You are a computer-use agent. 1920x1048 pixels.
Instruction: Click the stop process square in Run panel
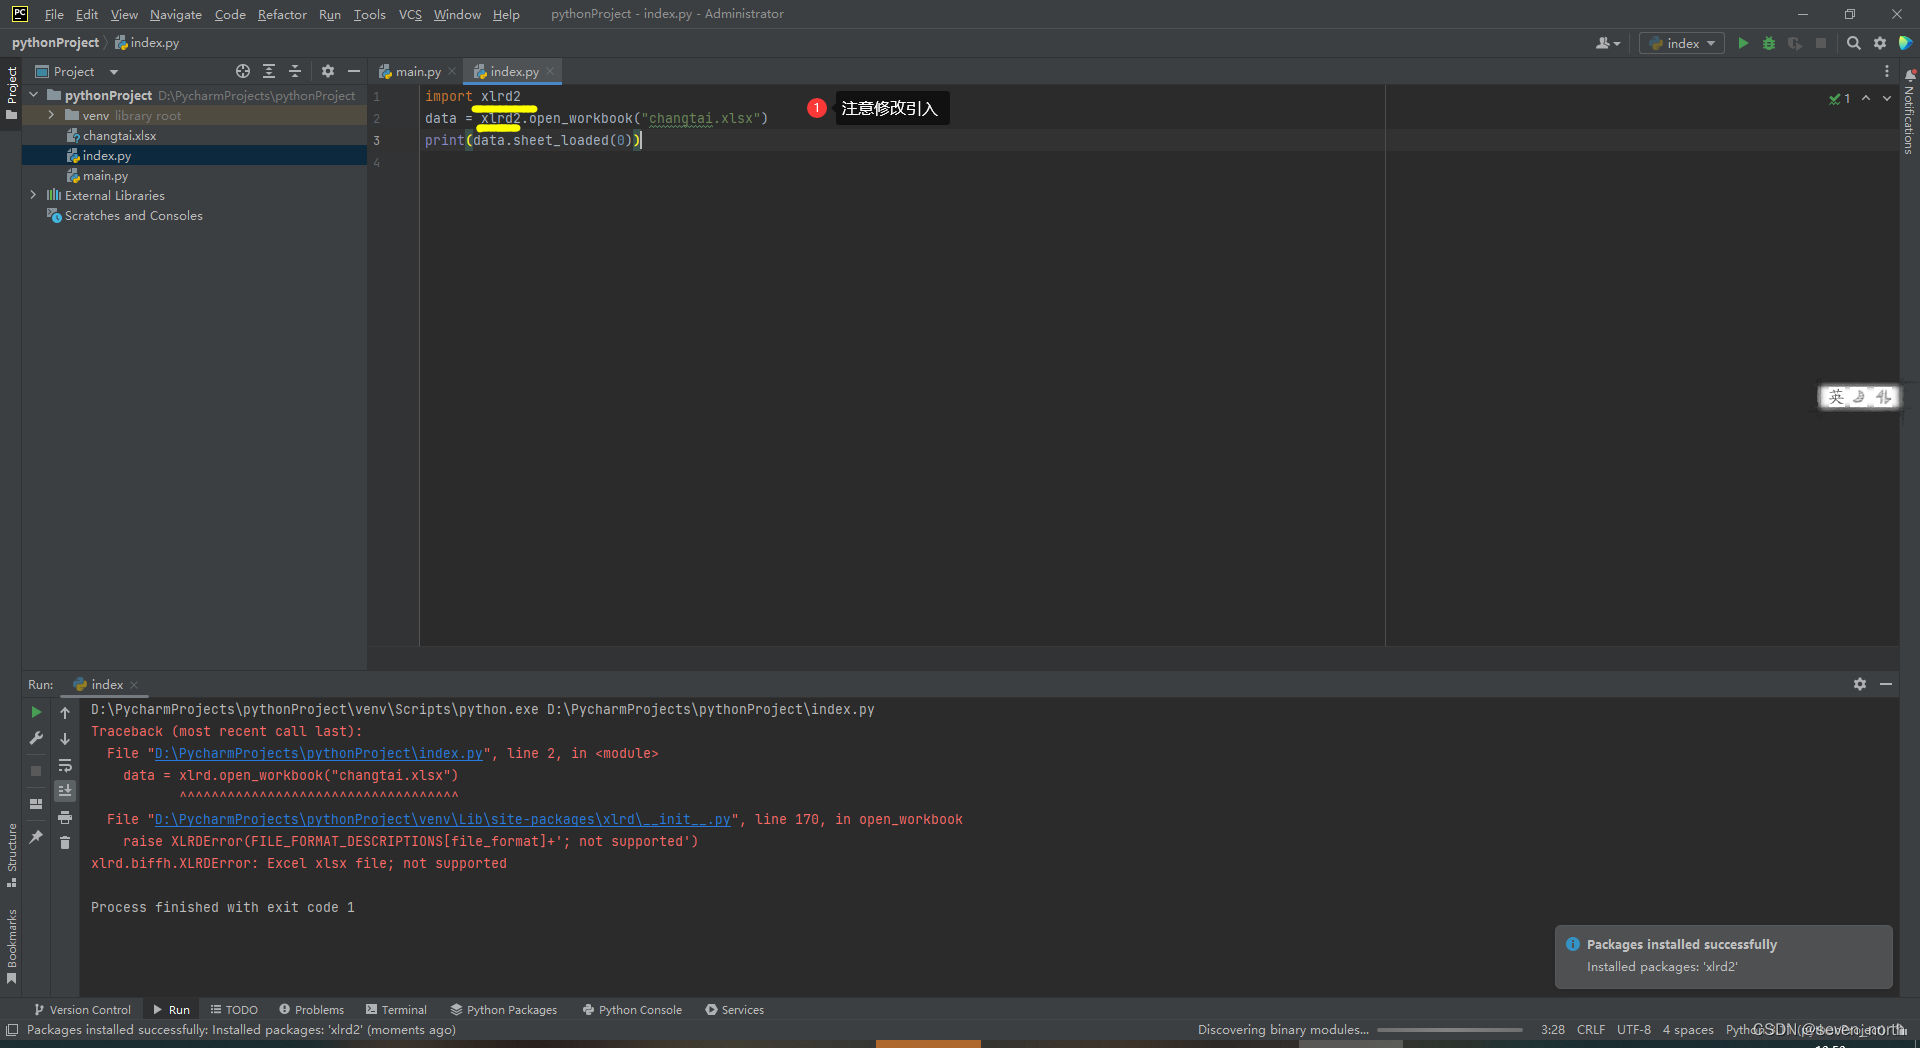coord(36,770)
